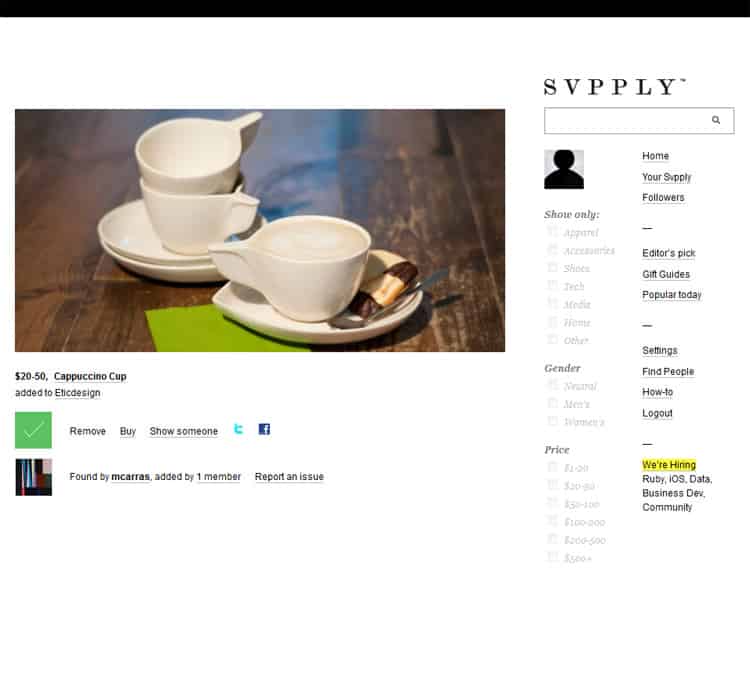Share product via the Twitter icon
The height and width of the screenshot is (680, 750).
[238, 429]
